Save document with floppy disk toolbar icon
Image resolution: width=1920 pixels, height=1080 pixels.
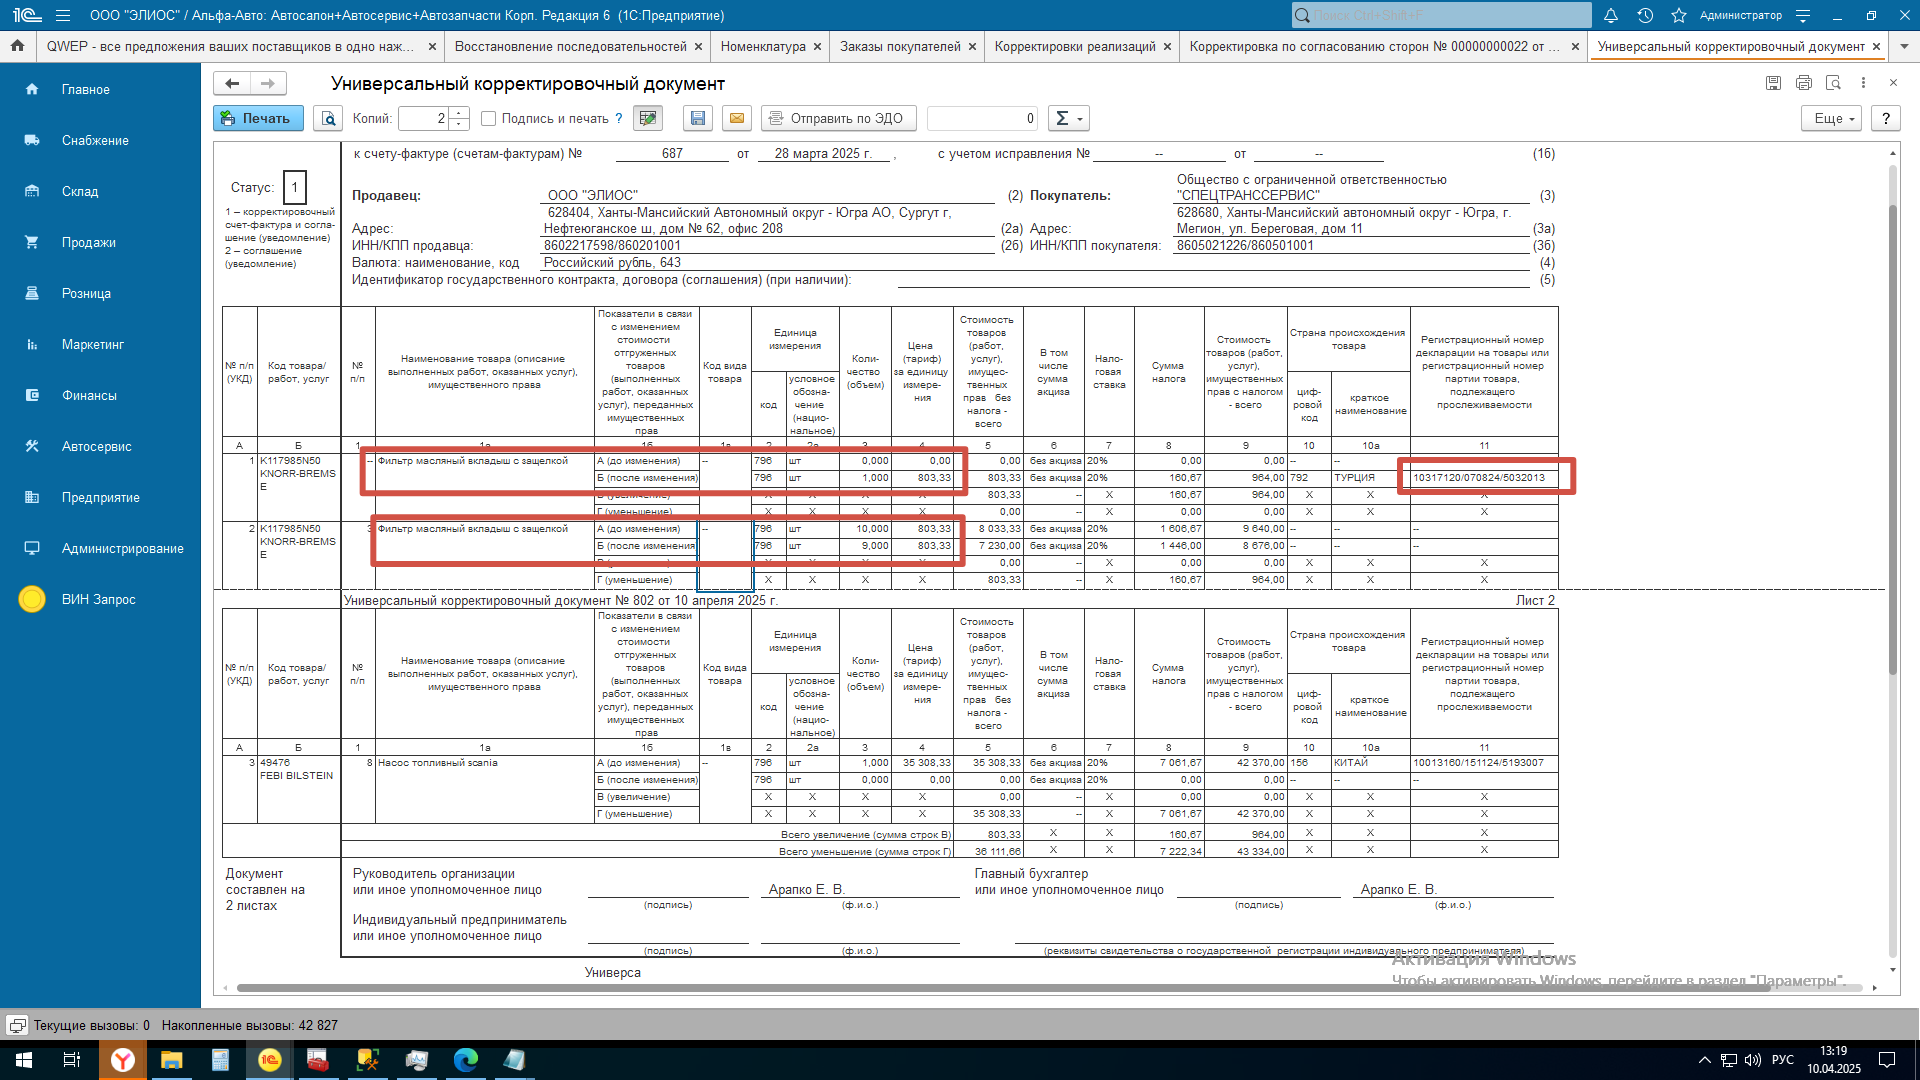coord(698,118)
